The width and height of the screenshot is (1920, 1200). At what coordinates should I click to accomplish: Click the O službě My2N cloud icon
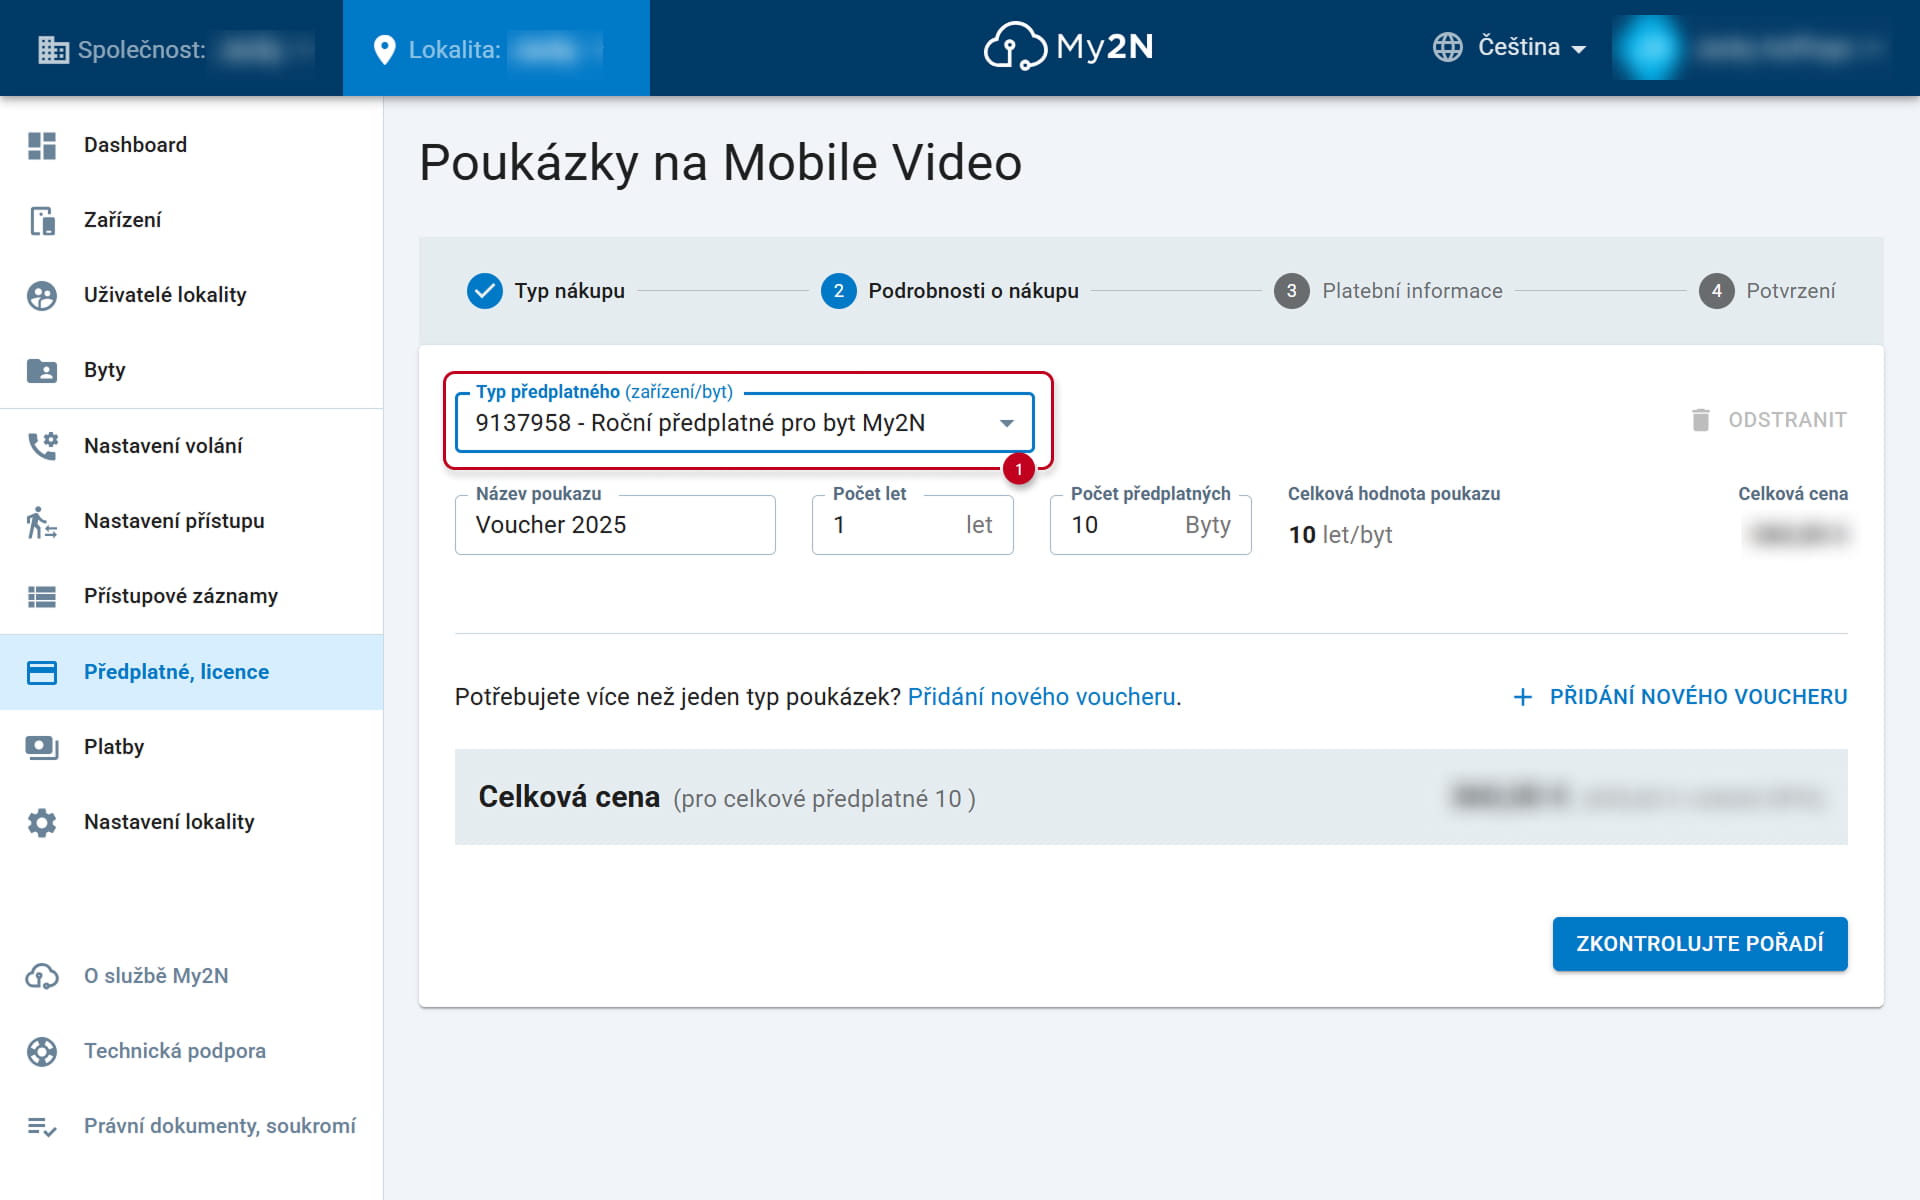tap(42, 976)
